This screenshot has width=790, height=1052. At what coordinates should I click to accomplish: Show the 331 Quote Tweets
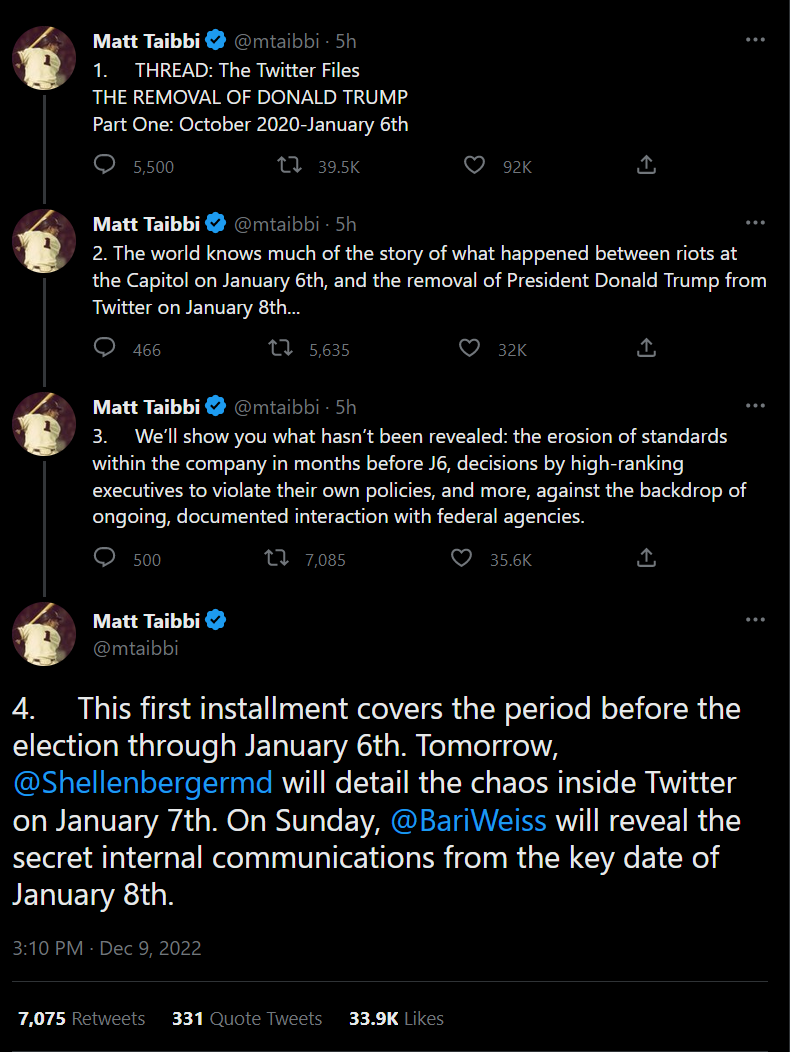pyautogui.click(x=247, y=1018)
